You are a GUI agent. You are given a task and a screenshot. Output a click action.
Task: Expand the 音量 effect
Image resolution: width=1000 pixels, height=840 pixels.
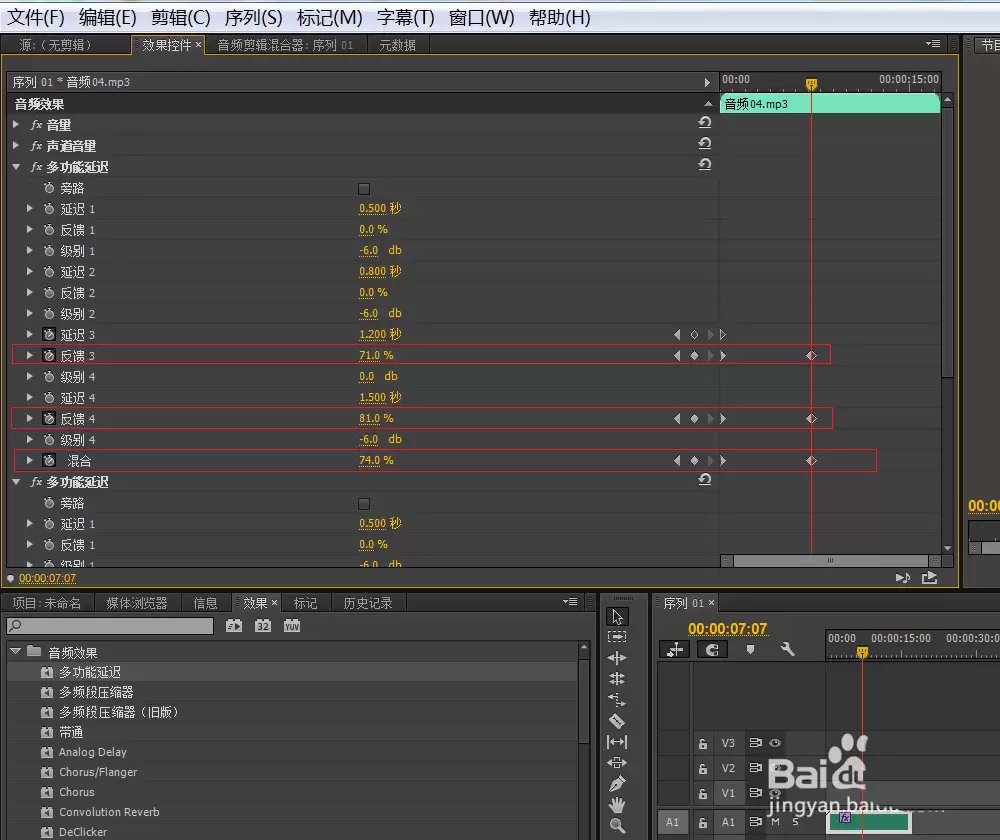tap(16, 124)
